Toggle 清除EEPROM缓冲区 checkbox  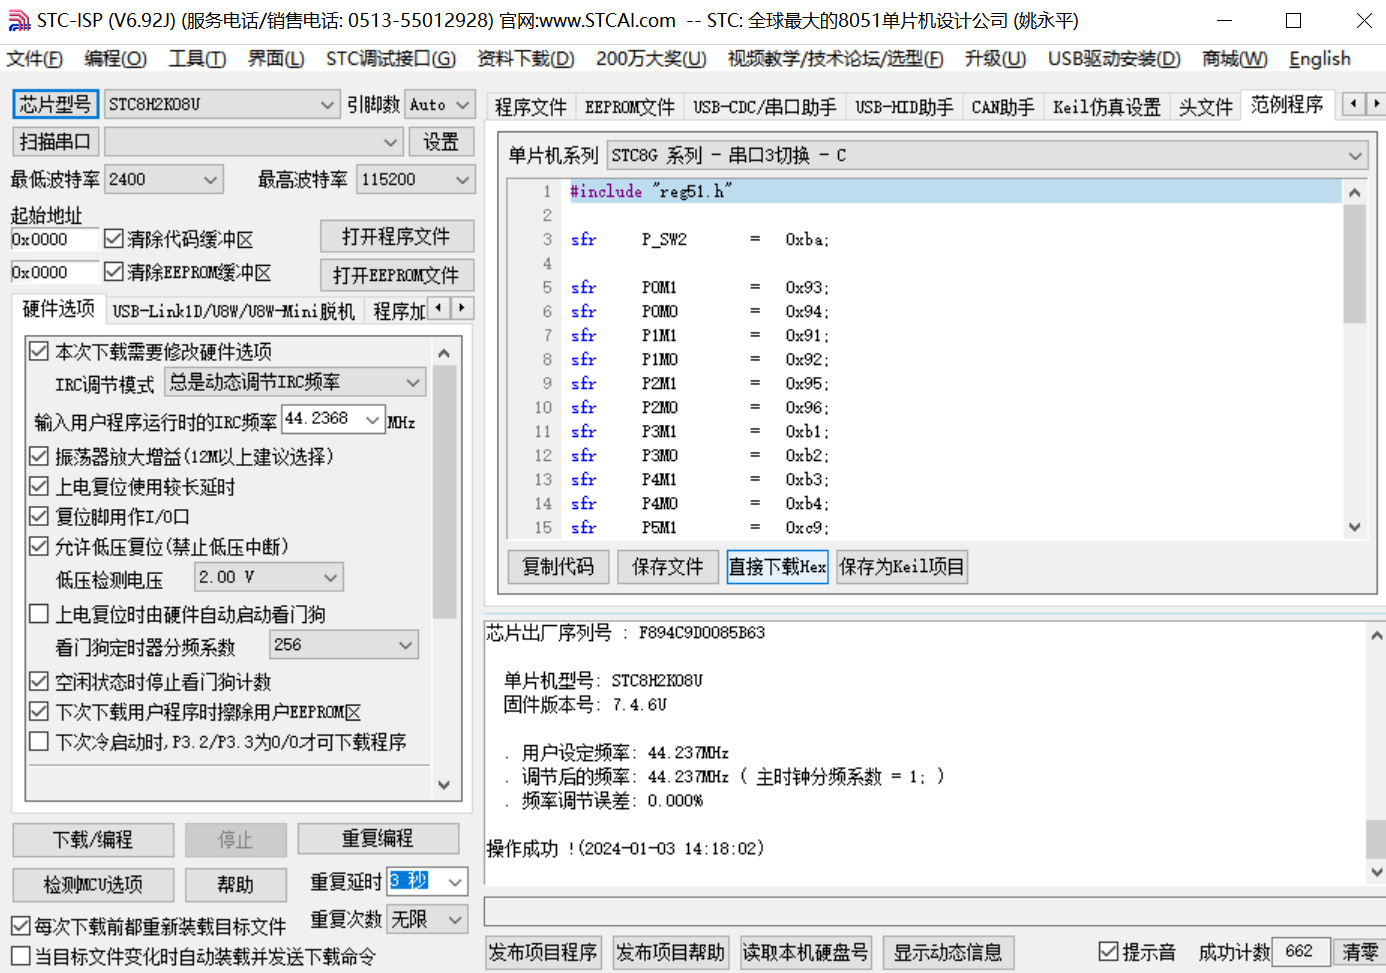point(114,271)
